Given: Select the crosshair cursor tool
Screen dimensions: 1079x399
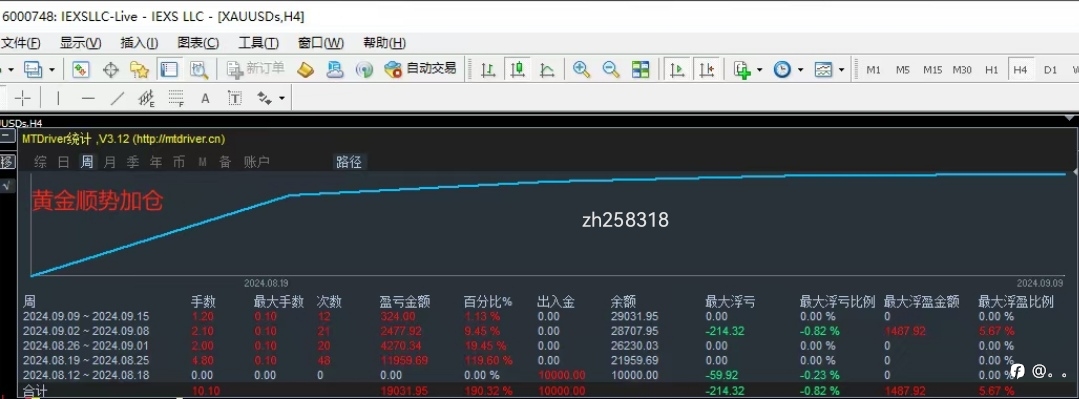Looking at the screenshot, I should pos(23,98).
